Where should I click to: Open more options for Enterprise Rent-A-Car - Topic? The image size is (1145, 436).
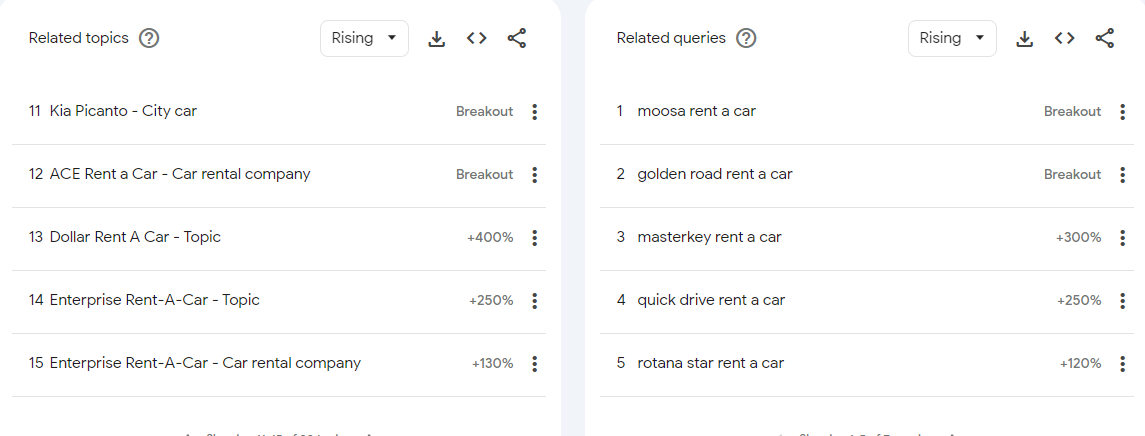pyautogui.click(x=535, y=301)
